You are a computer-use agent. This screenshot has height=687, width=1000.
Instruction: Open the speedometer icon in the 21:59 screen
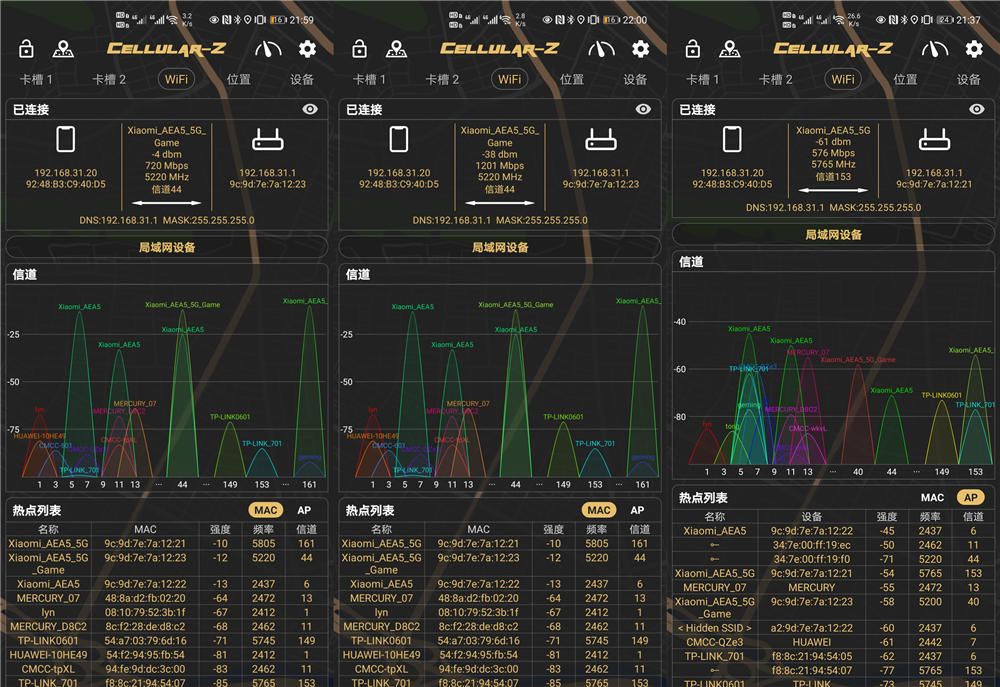[268, 48]
